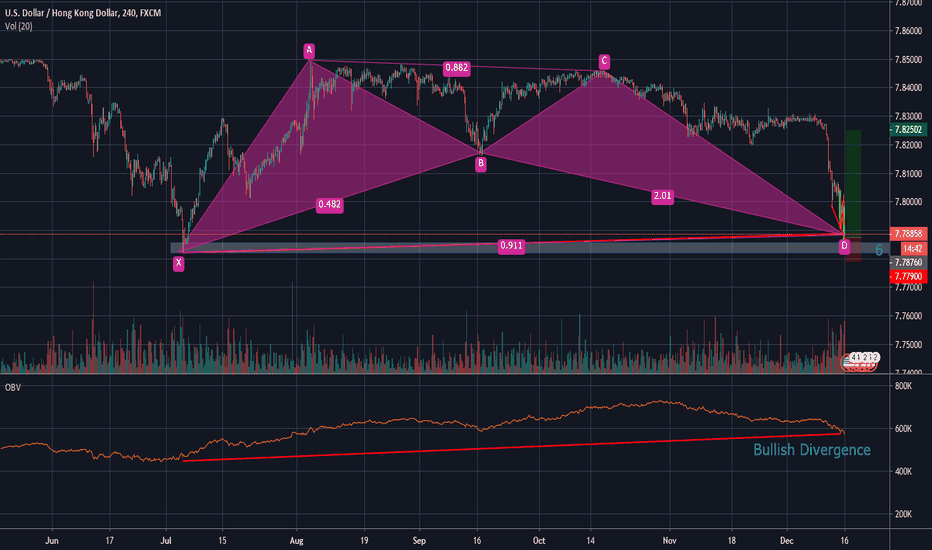Click the Jul label on time axis

166,540
